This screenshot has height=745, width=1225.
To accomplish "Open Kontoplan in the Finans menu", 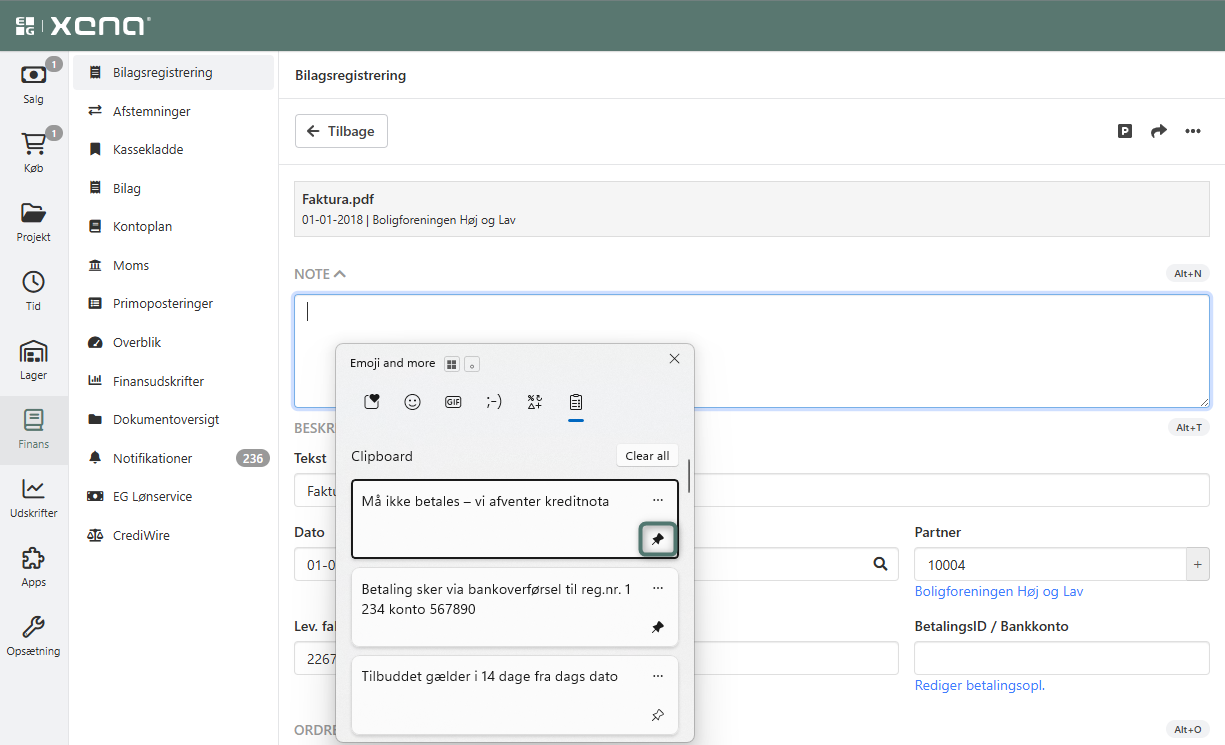I will pos(142,227).
